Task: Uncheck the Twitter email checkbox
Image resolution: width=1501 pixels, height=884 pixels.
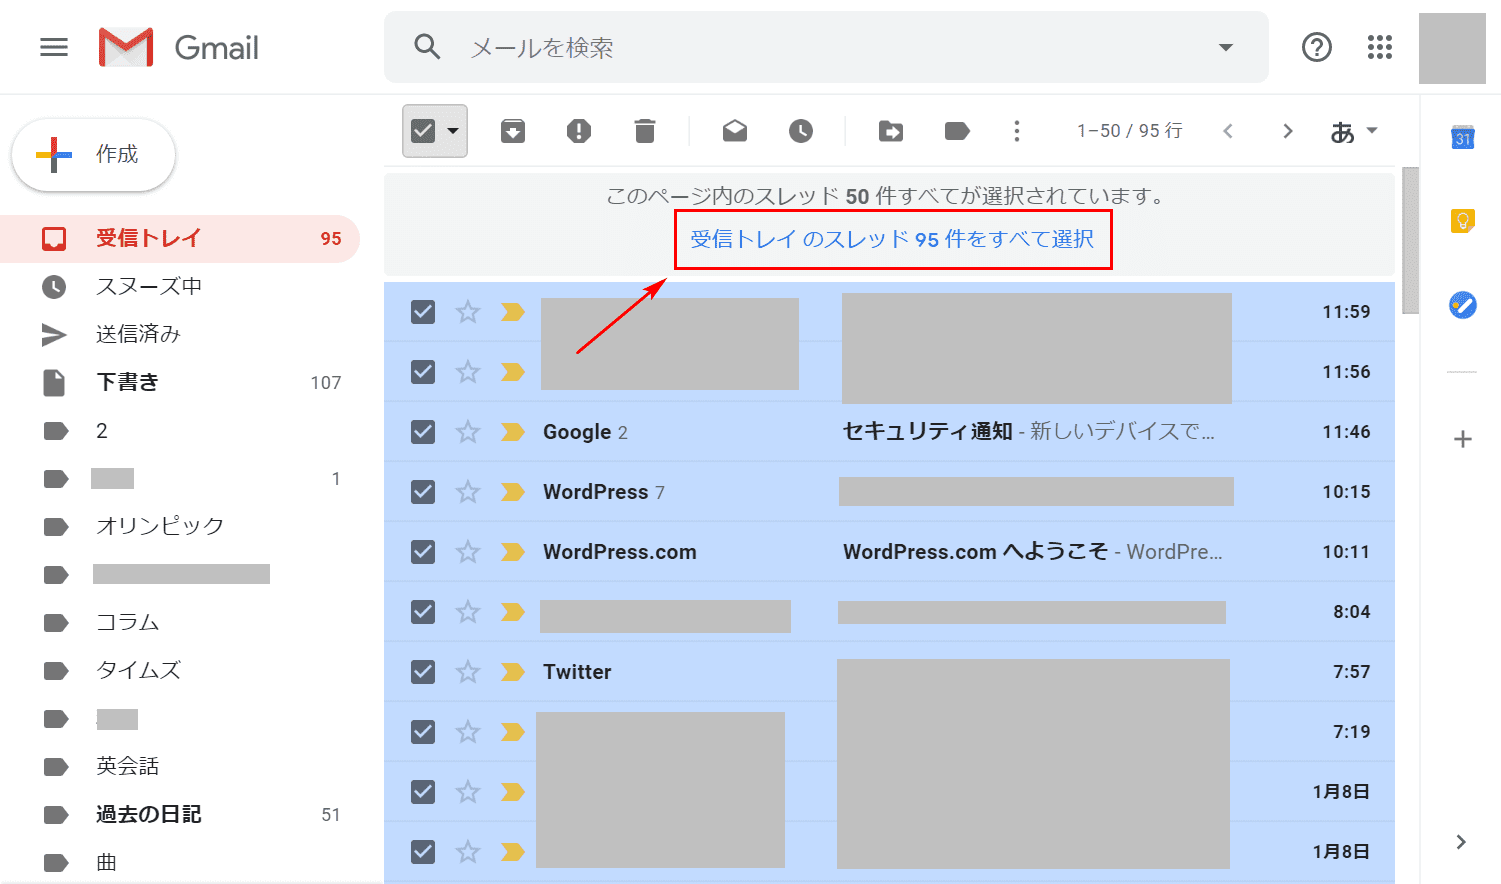Action: [x=423, y=672]
